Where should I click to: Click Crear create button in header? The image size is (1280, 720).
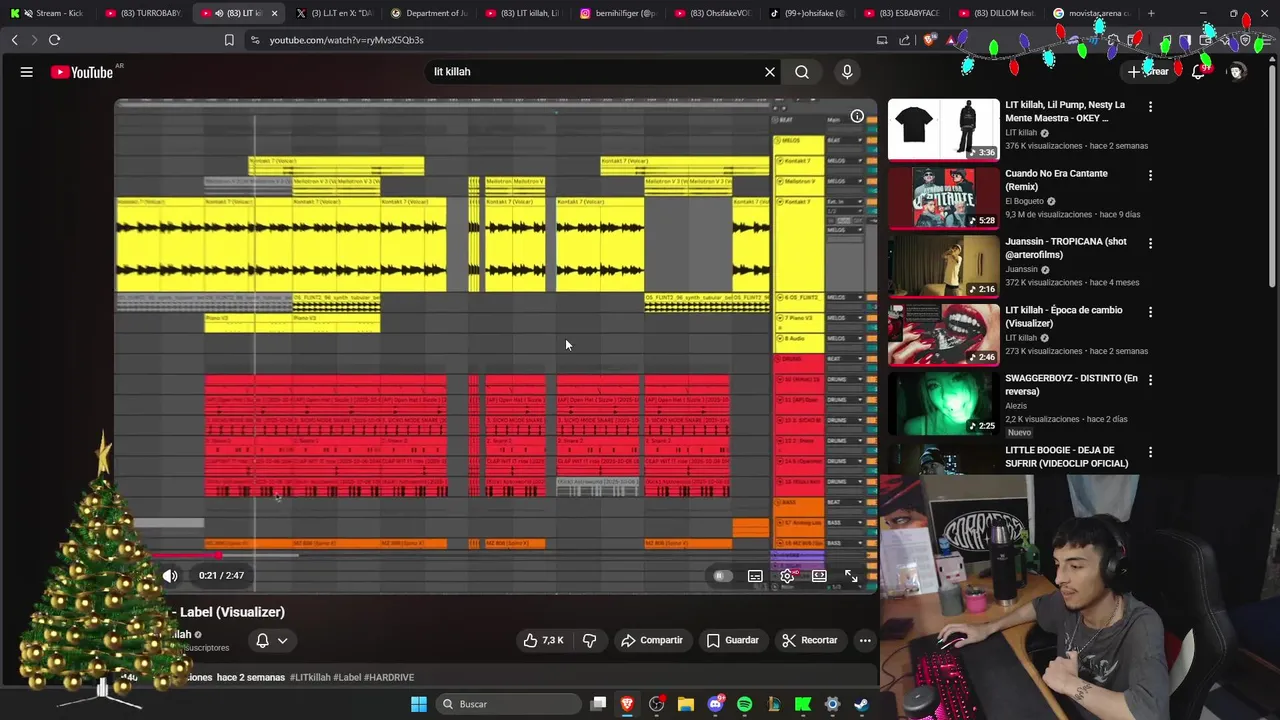coord(1148,72)
